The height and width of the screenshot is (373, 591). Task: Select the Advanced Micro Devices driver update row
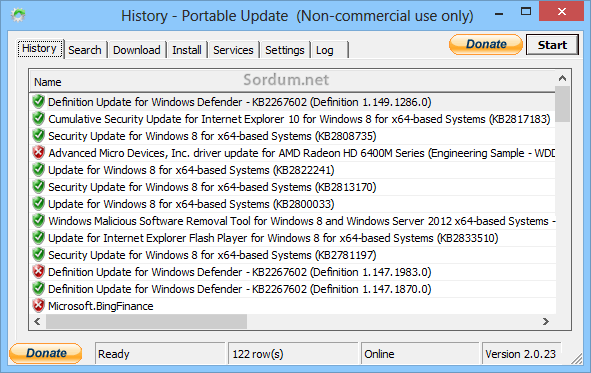(x=292, y=153)
